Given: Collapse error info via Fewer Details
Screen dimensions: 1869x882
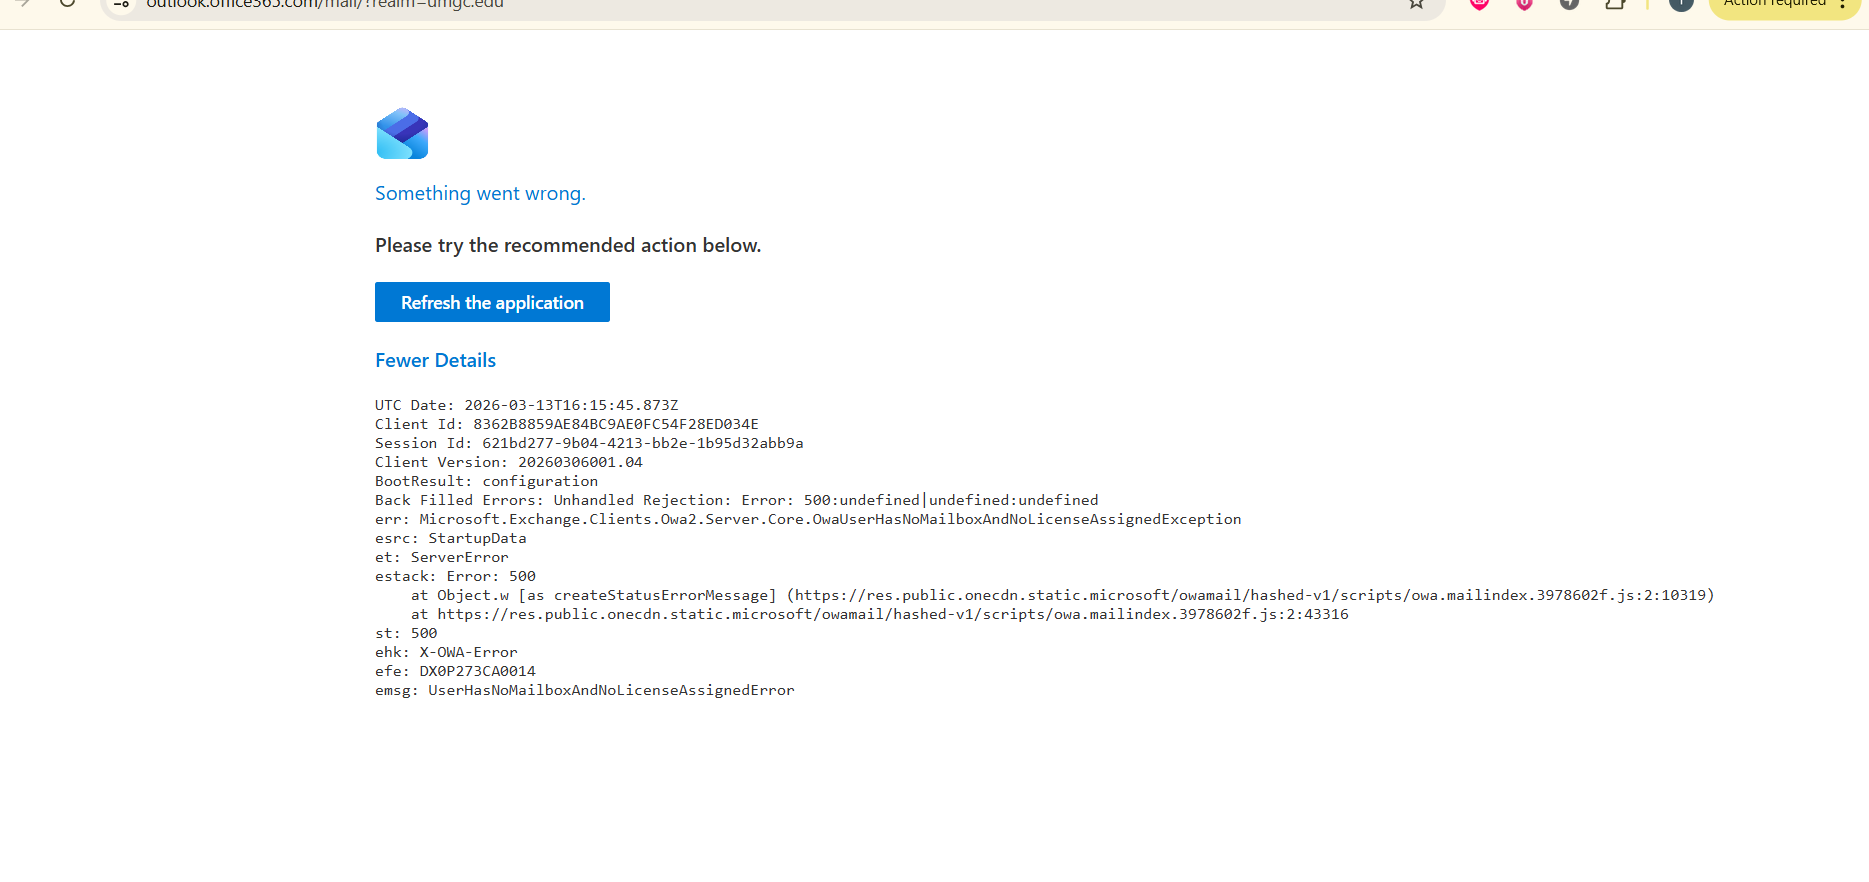Looking at the screenshot, I should 435,360.
